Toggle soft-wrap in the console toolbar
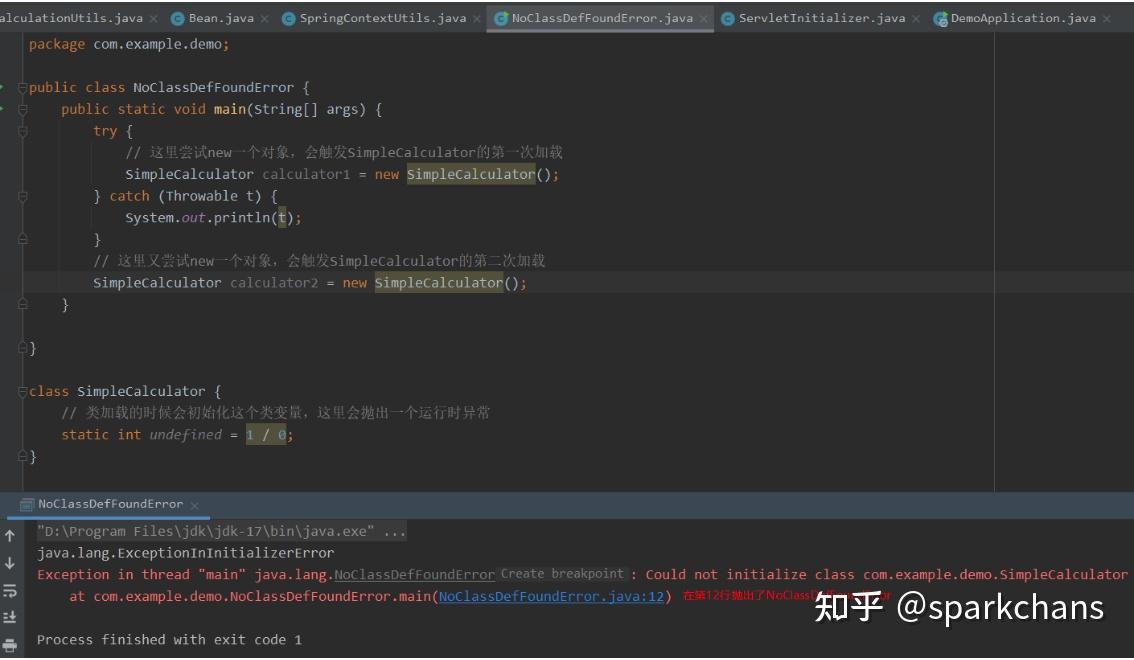Image resolution: width=1134 pixels, height=660 pixels. coord(9,589)
